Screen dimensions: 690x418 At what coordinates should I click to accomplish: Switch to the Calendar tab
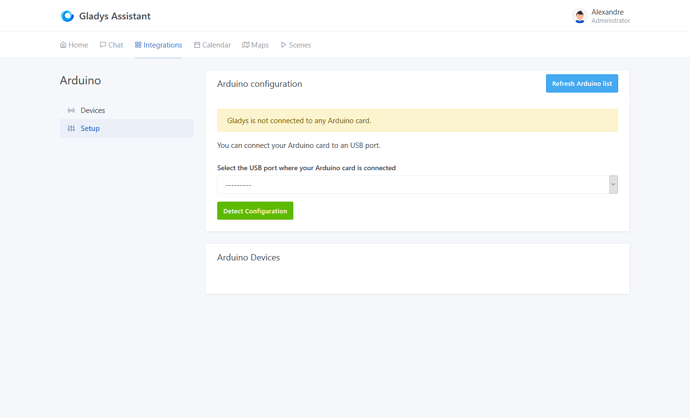(x=212, y=45)
